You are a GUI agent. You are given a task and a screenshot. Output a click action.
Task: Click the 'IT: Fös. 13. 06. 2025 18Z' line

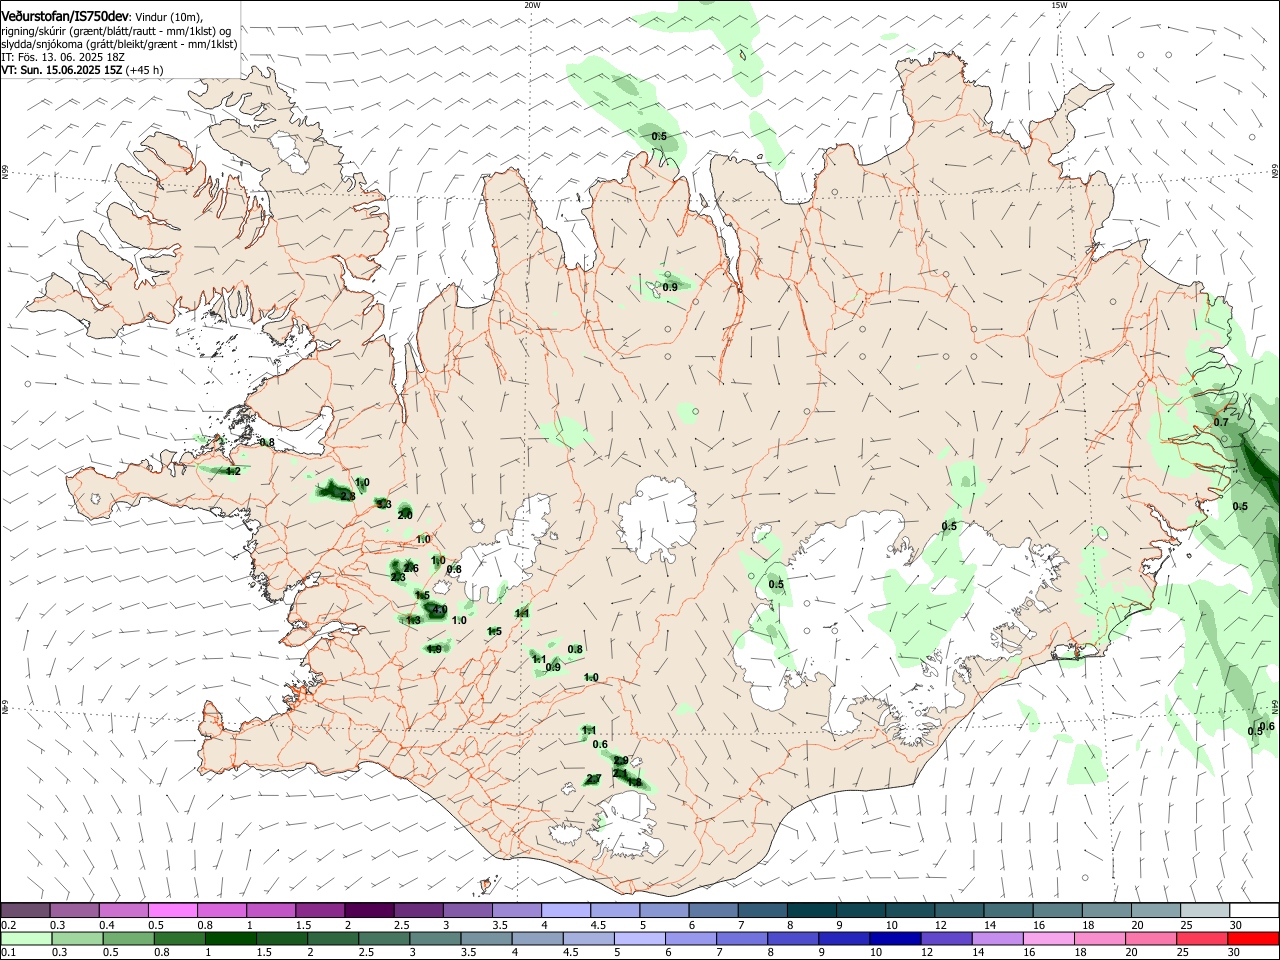[63, 57]
